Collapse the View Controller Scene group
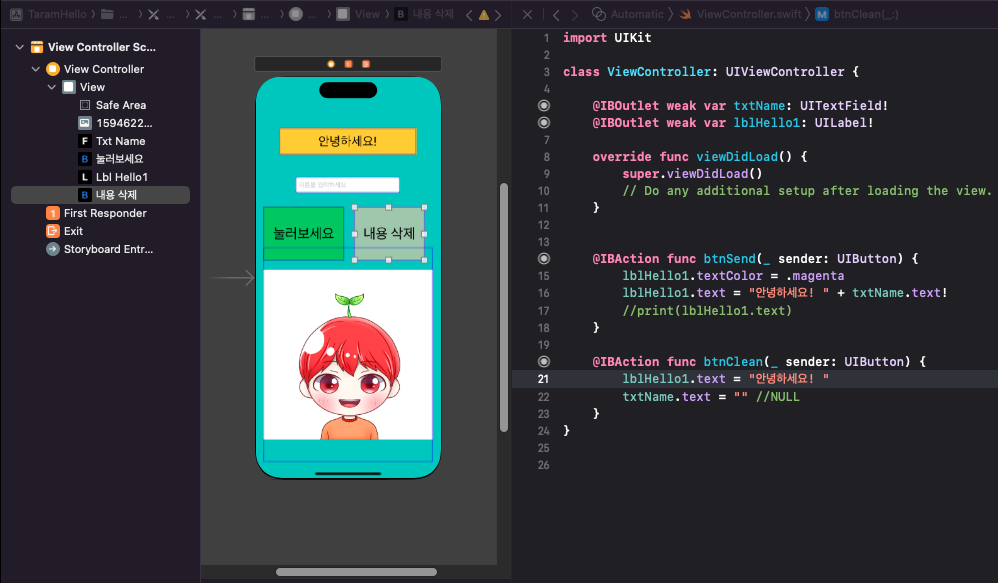Viewport: 998px width, 583px height. pyautogui.click(x=20, y=47)
